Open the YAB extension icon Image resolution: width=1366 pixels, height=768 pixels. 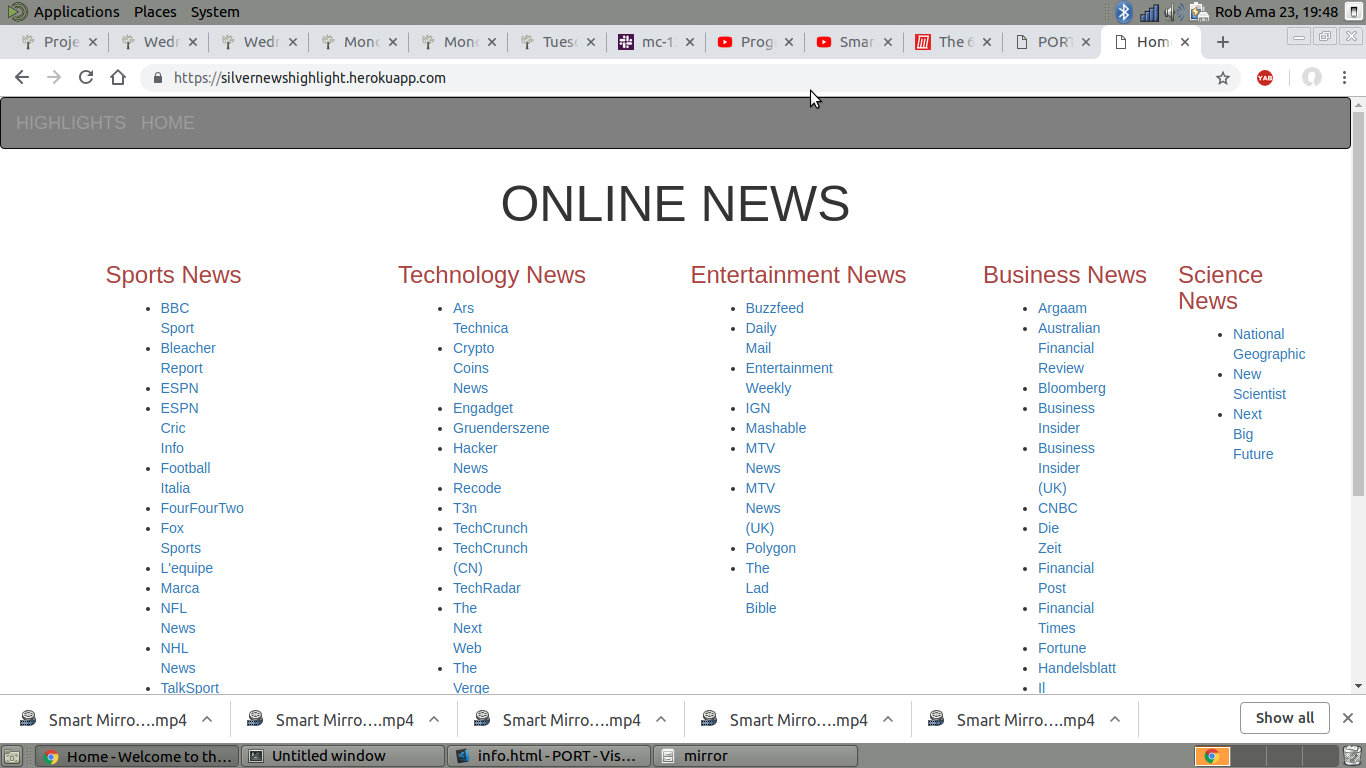click(1265, 78)
